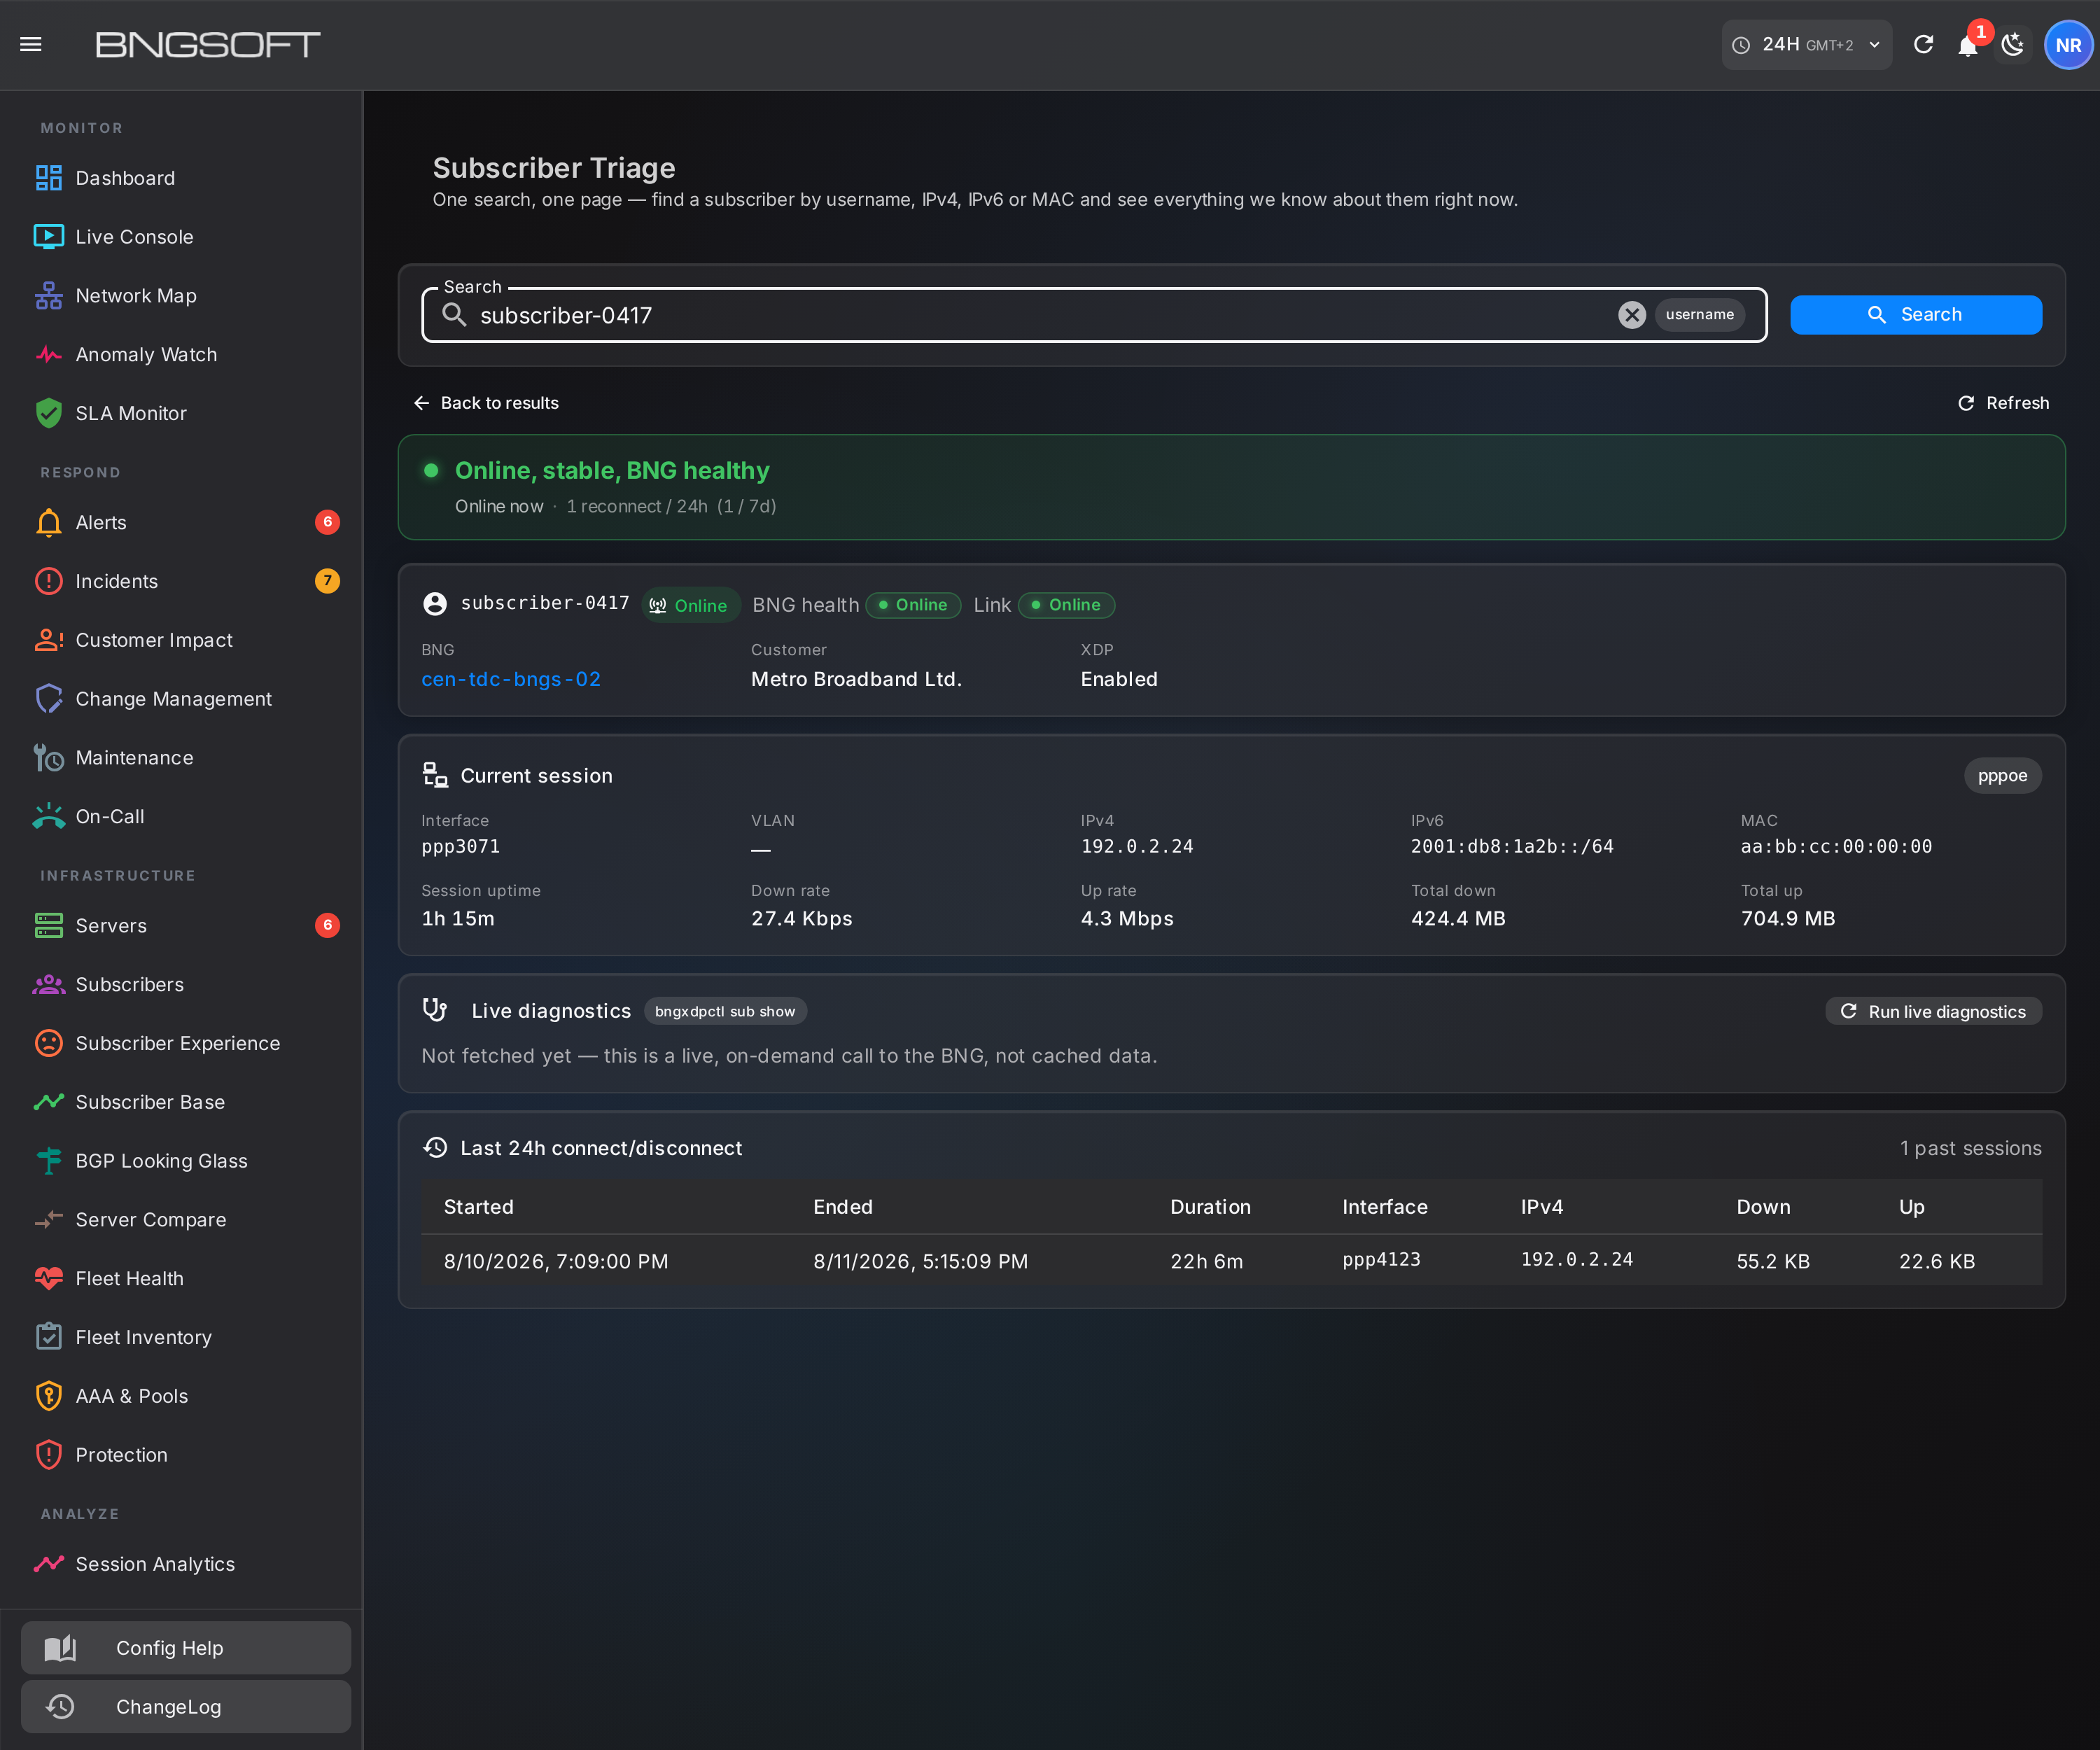2100x1750 pixels.
Task: Open Live Console from the sidebar
Action: 181,237
